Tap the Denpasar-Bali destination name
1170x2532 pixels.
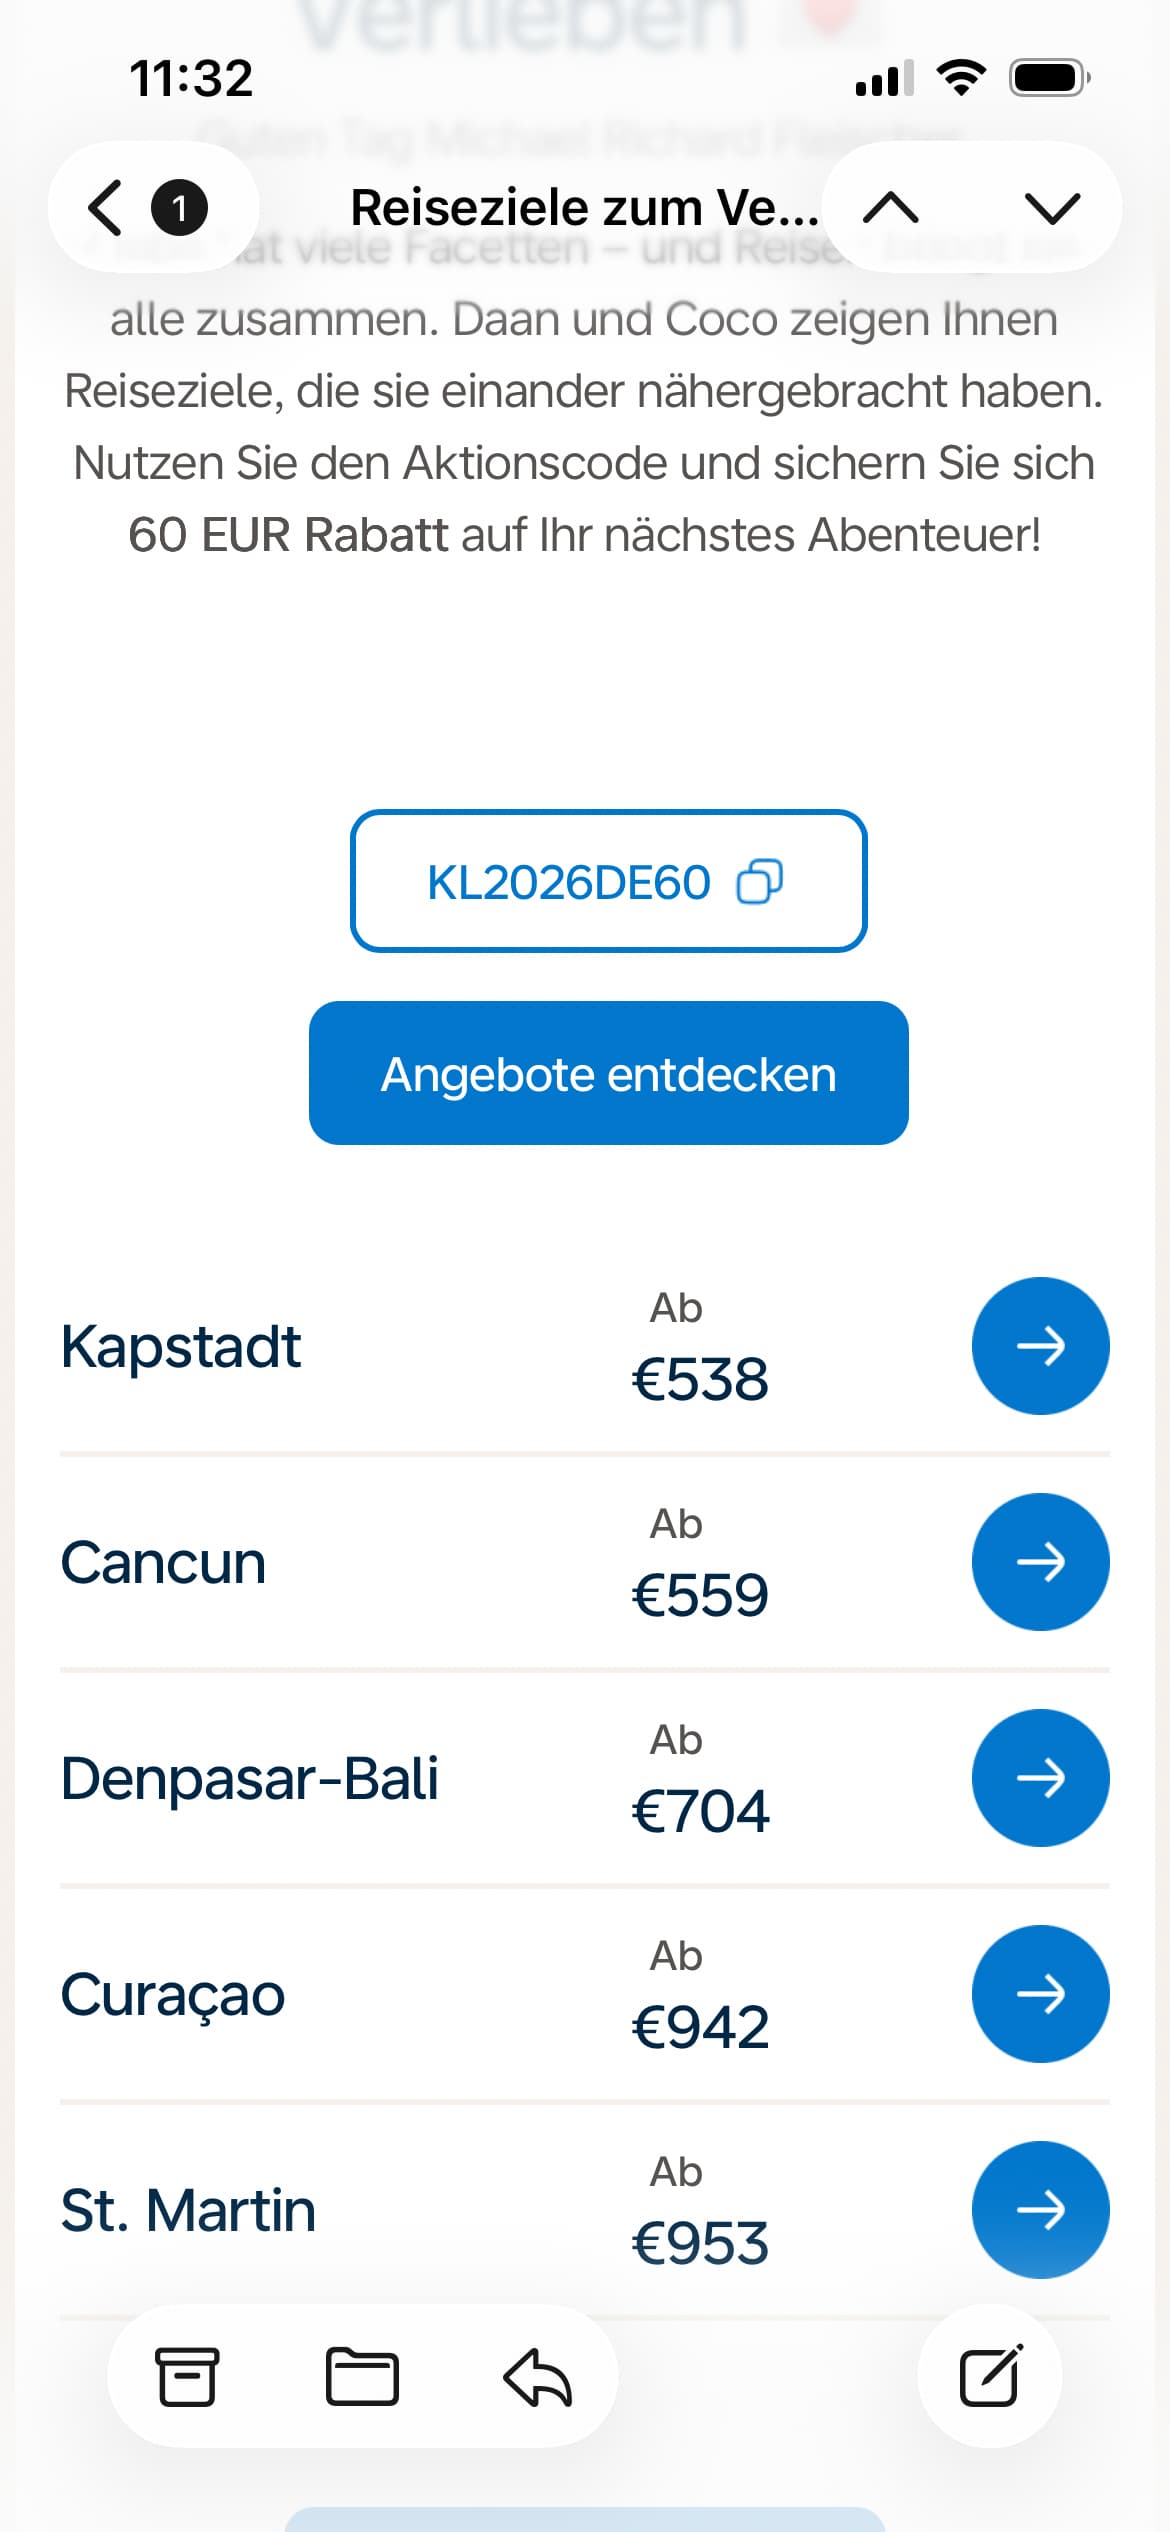[250, 1778]
